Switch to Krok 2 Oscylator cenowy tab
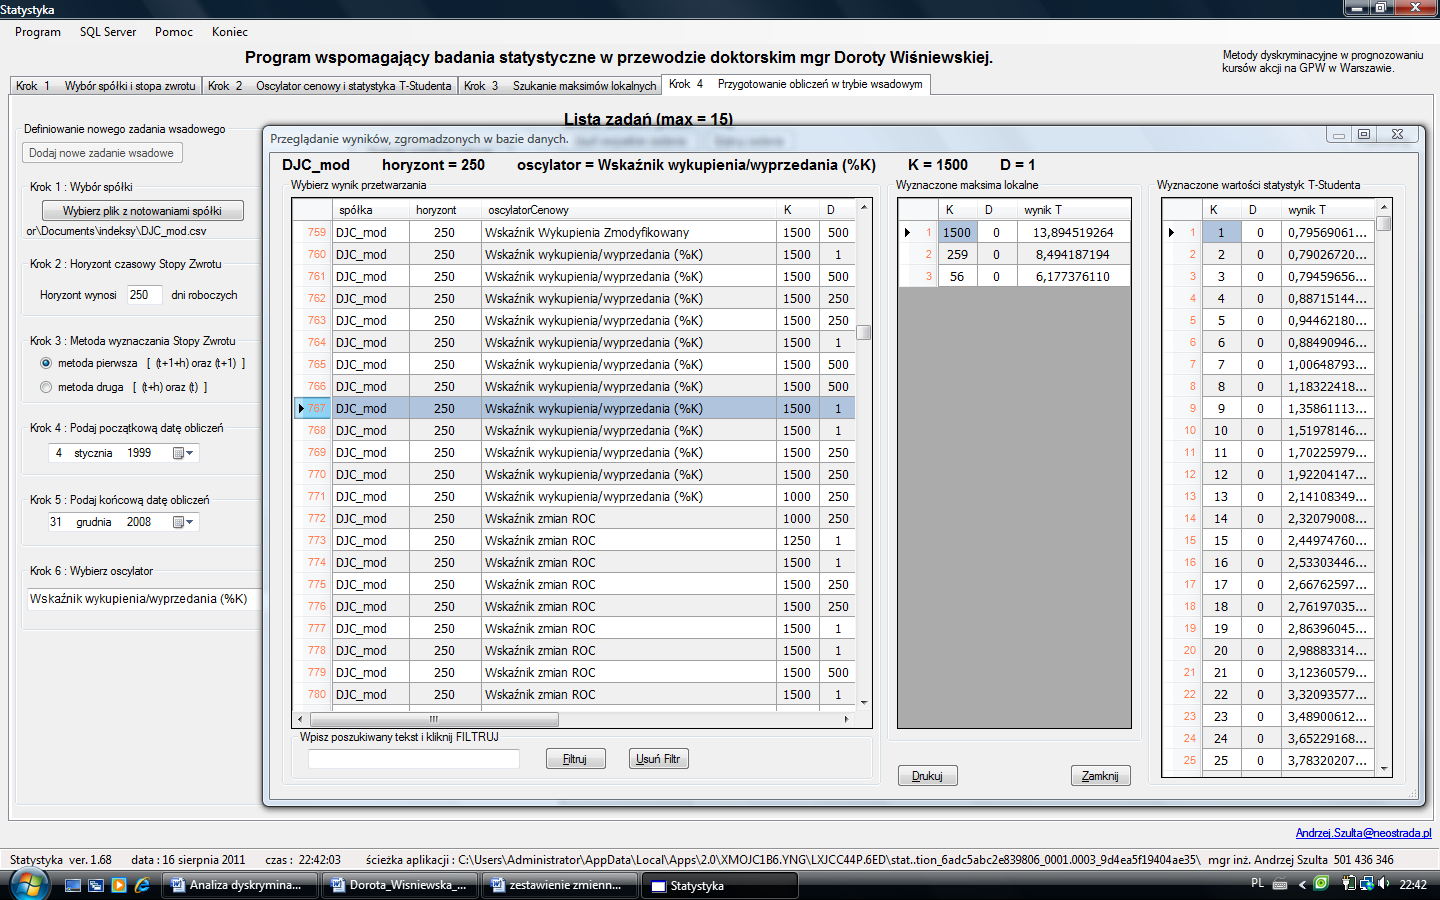 [x=330, y=86]
